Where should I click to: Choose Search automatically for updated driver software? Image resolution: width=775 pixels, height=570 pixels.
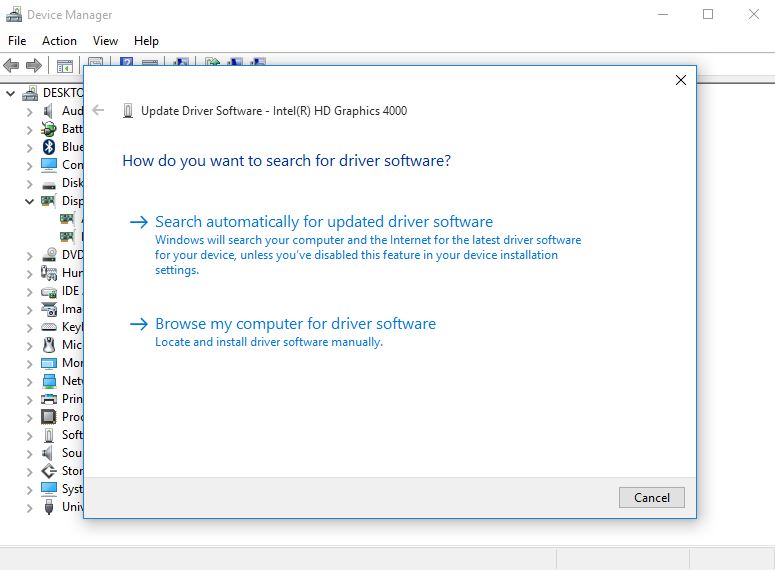323,222
